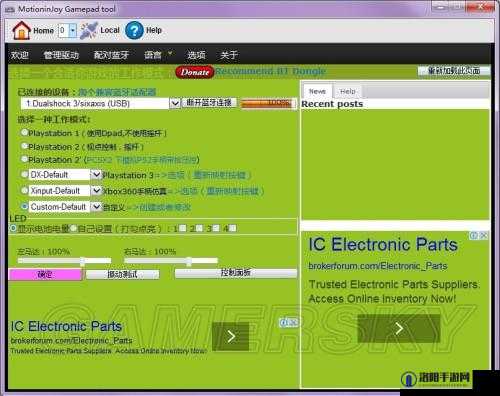This screenshot has height=396, width=500.
Task: Select the Custom-Default radio button
Action: (24, 206)
